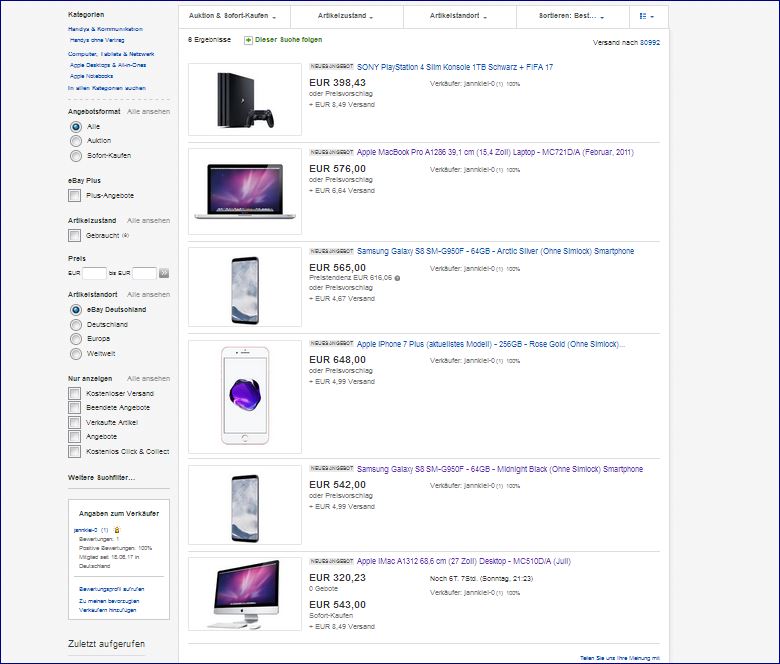
Task: Click the Preistendenz EUR 616,06 text
Action: tap(351, 278)
